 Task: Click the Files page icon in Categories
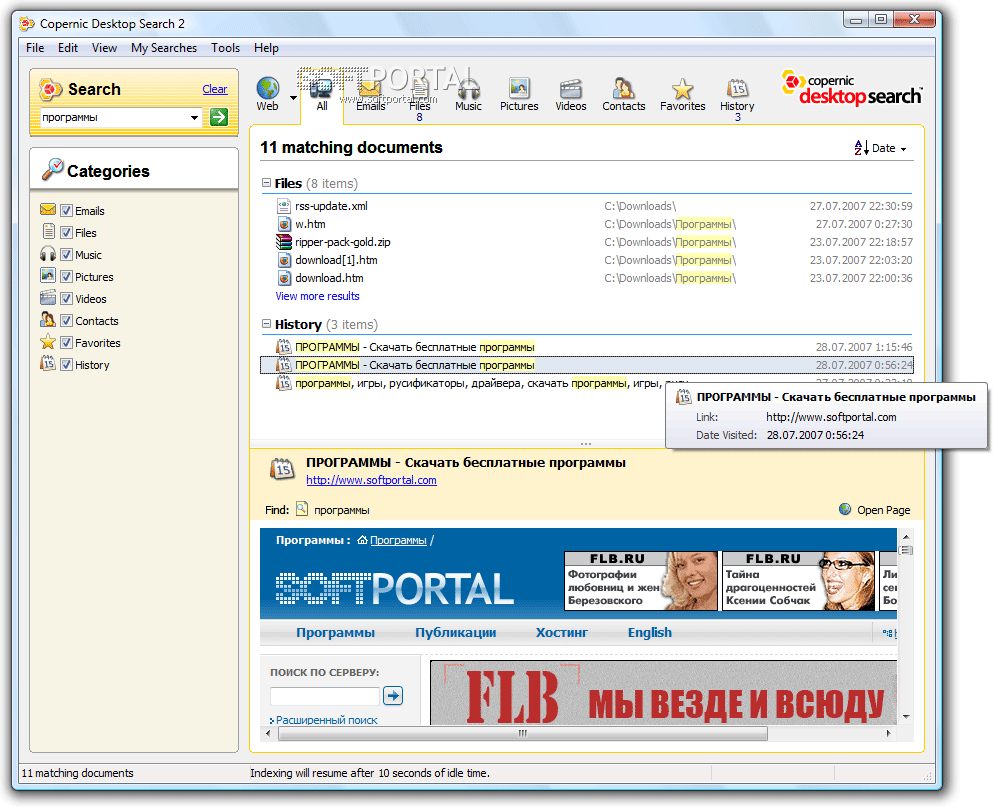48,232
